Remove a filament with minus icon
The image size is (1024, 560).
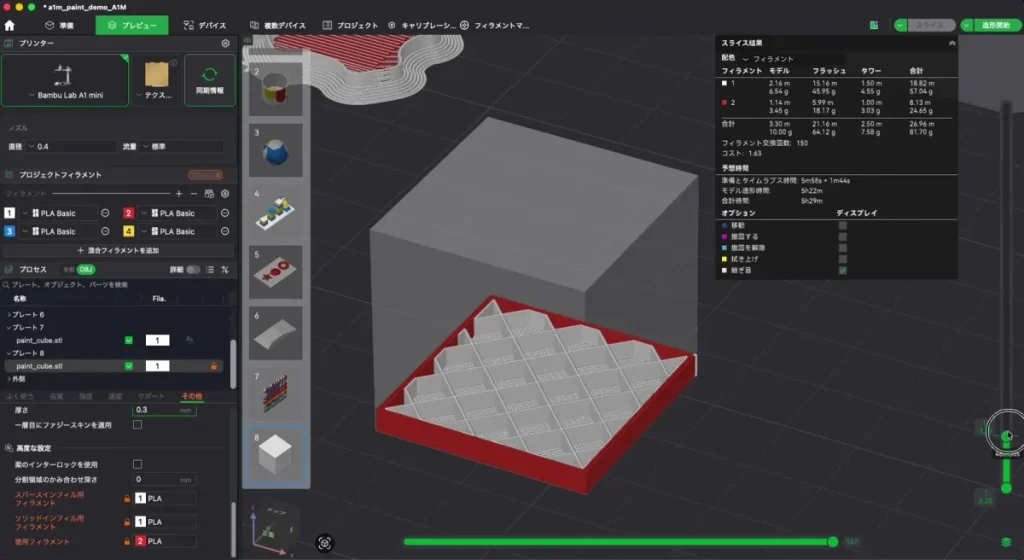point(194,194)
